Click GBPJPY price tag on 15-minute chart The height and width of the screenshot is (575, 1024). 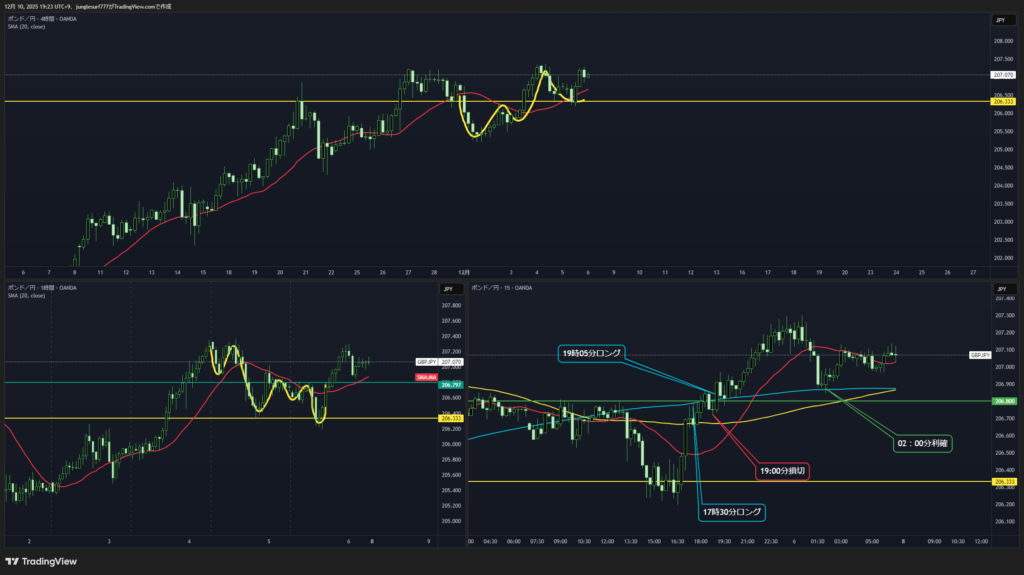(980, 355)
